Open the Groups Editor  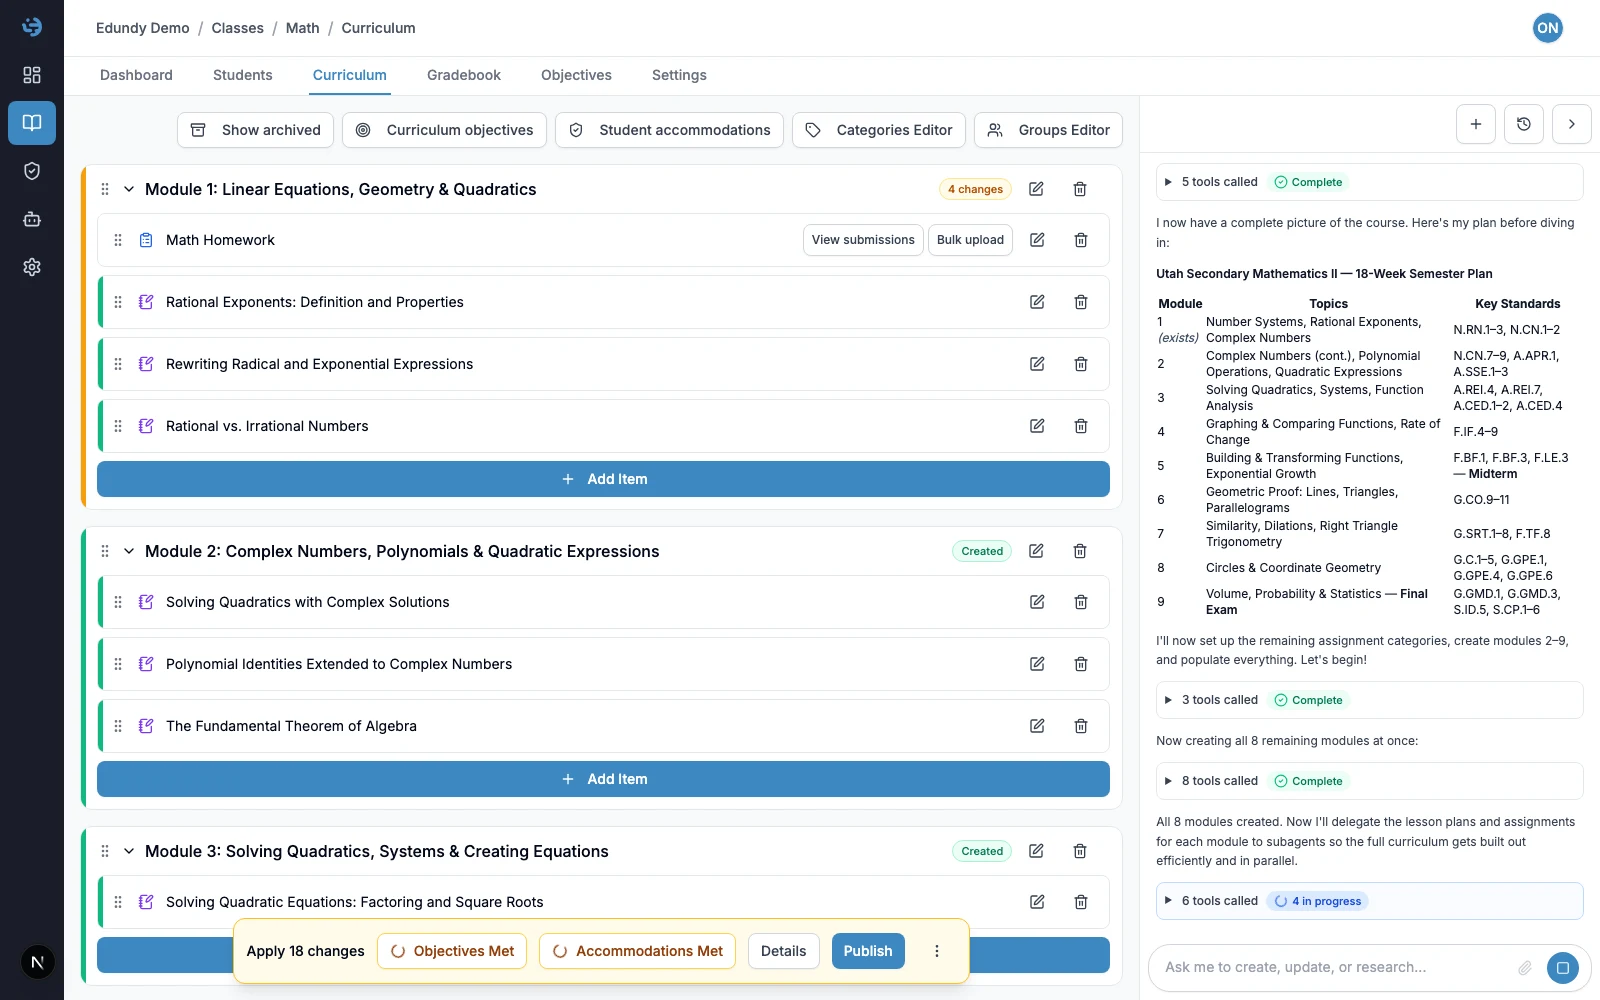pyautogui.click(x=1048, y=130)
